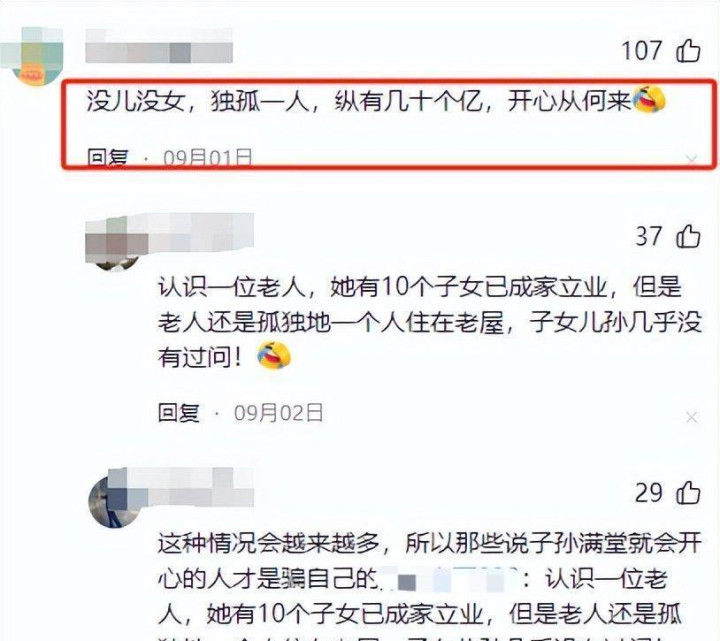720x641 pixels.
Task: Dismiss the 09月02日 comment with X
Action: (692, 417)
